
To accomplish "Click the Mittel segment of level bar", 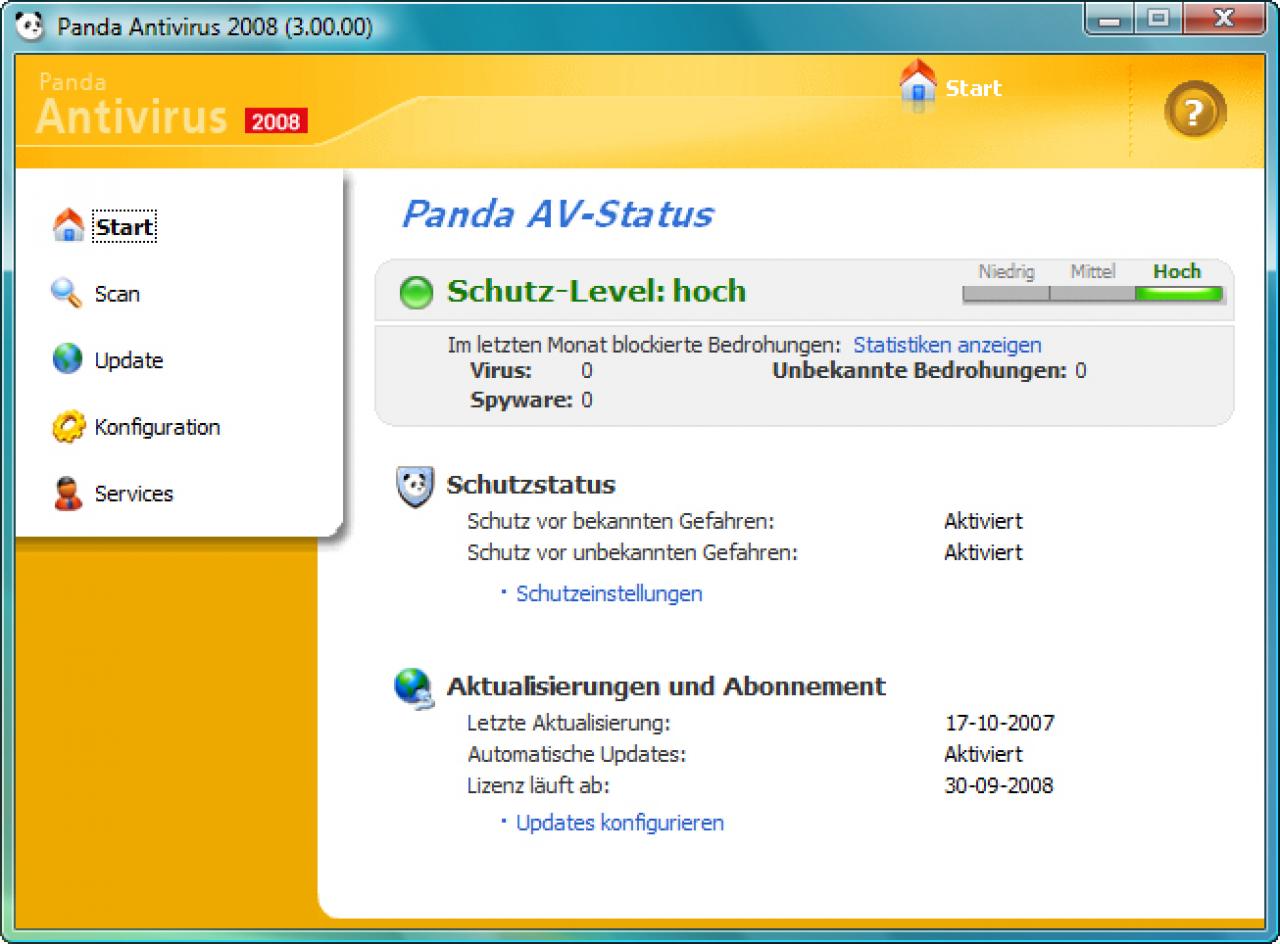I will coord(1092,294).
